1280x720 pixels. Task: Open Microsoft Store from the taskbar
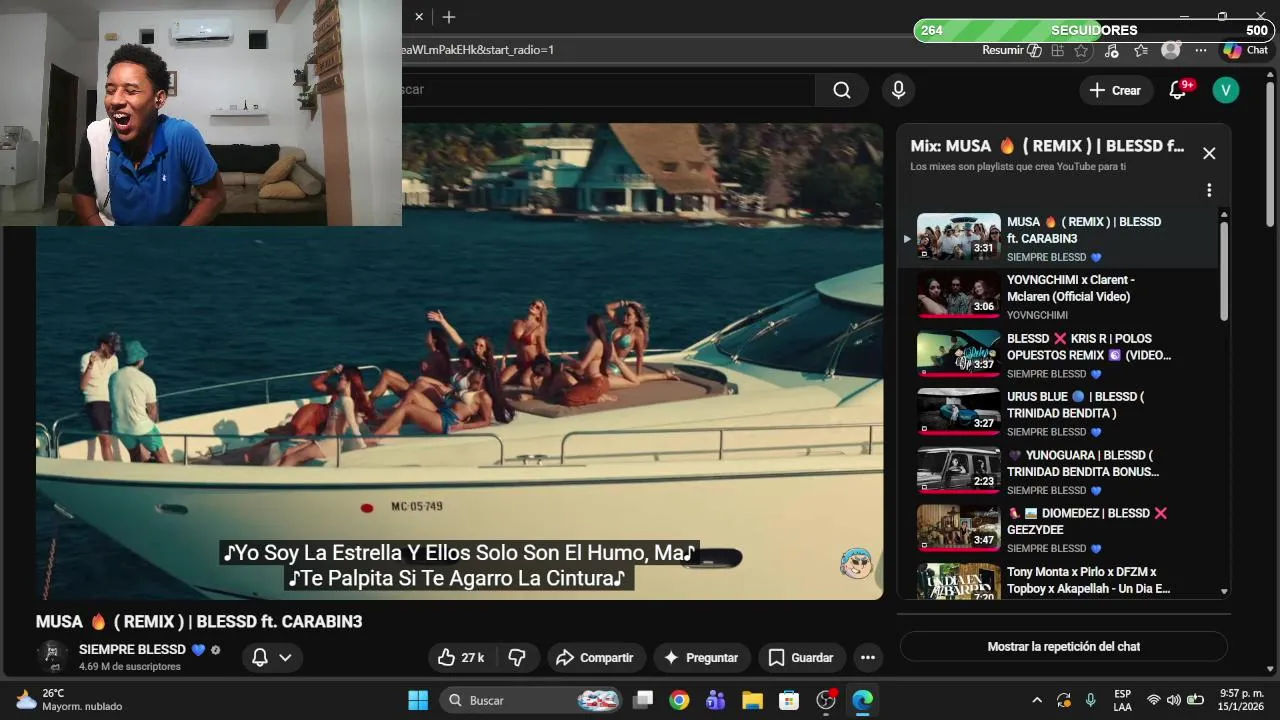click(789, 700)
